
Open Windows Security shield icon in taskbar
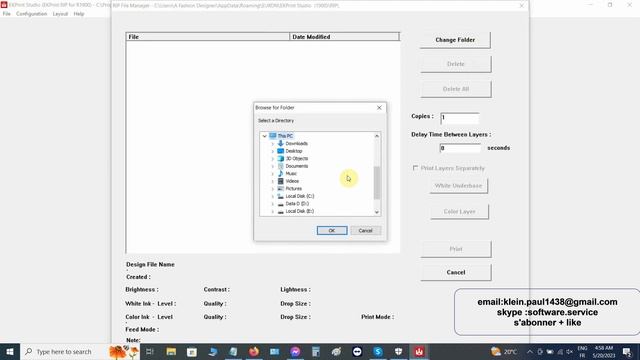click(398, 351)
